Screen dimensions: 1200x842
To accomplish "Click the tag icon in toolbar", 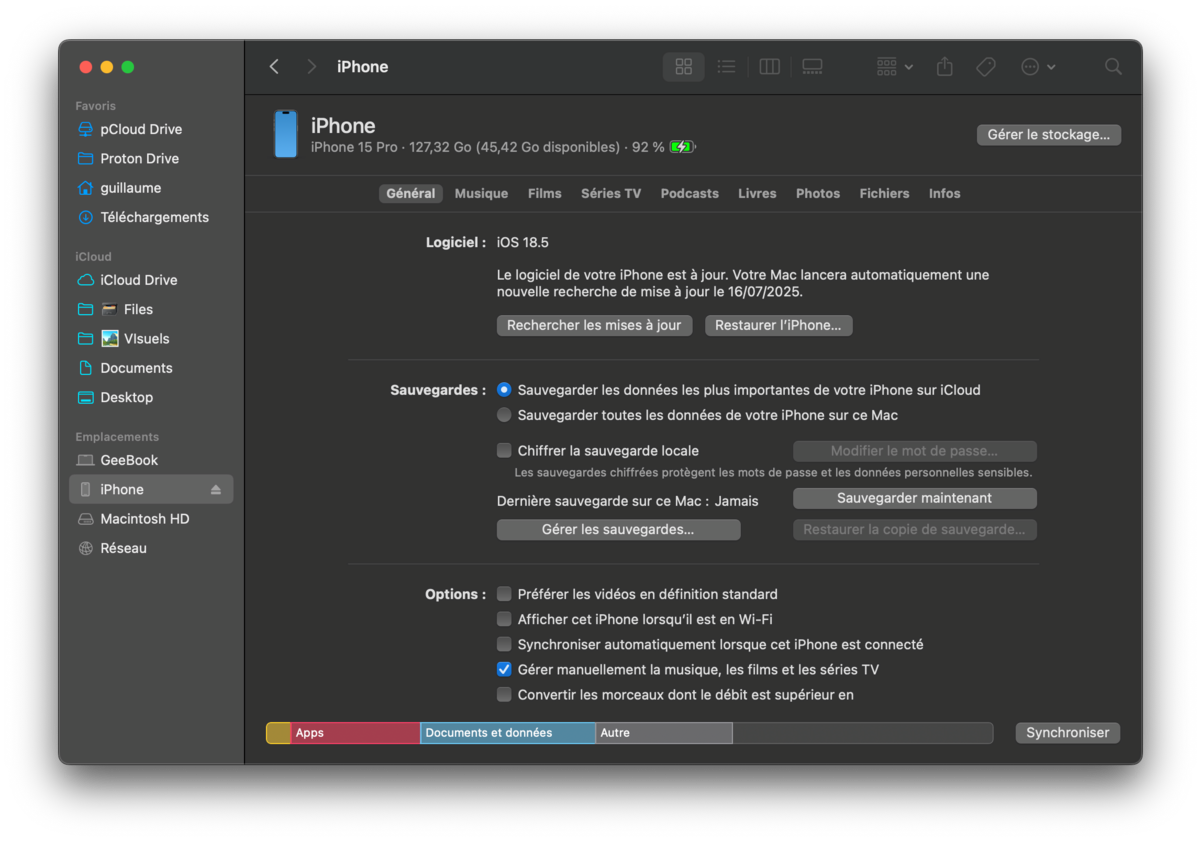I will click(x=985, y=67).
